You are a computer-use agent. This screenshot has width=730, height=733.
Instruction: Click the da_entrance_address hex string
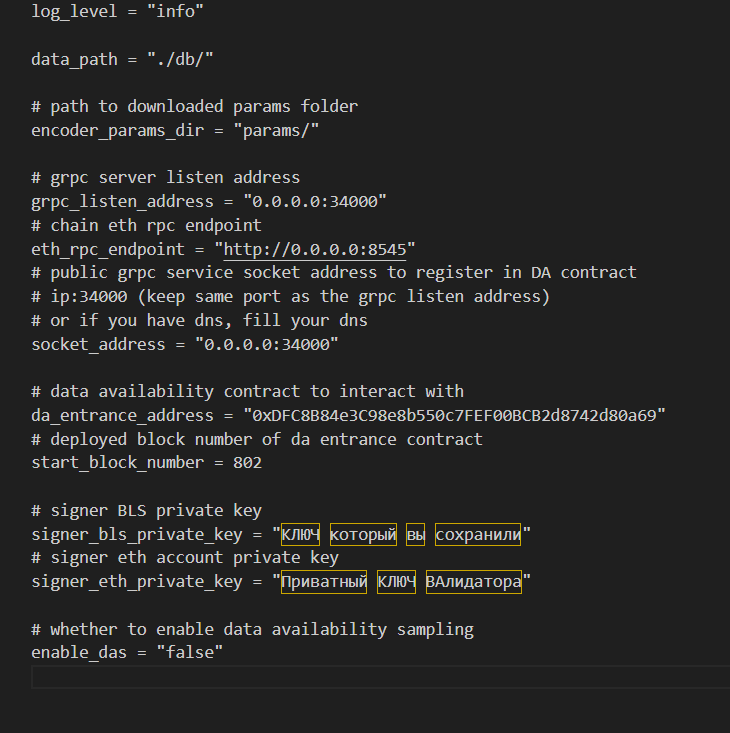point(454,416)
